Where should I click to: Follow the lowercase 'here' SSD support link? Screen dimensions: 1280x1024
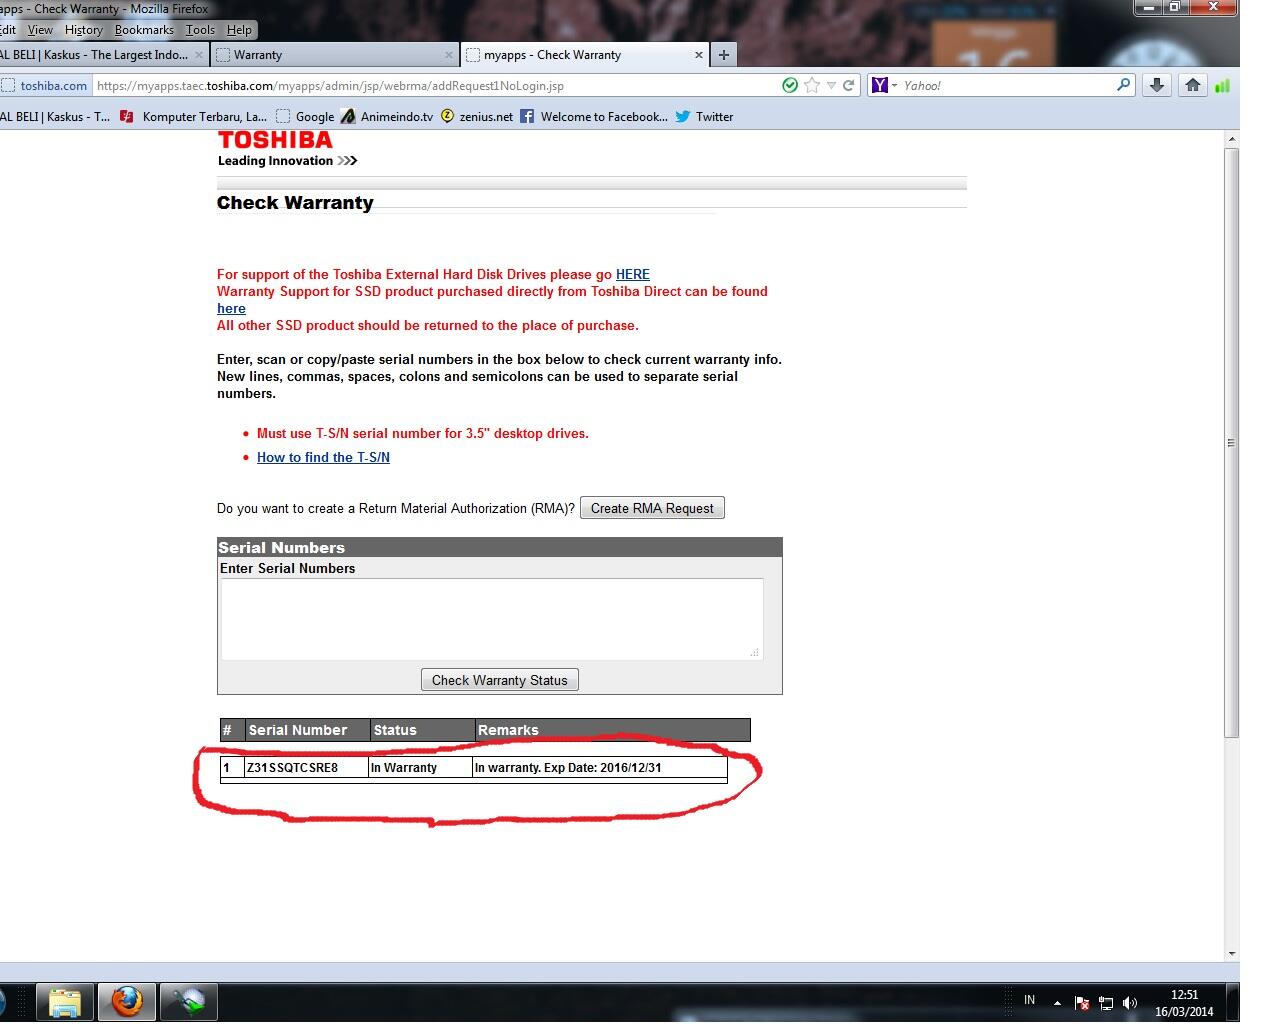[x=231, y=308]
